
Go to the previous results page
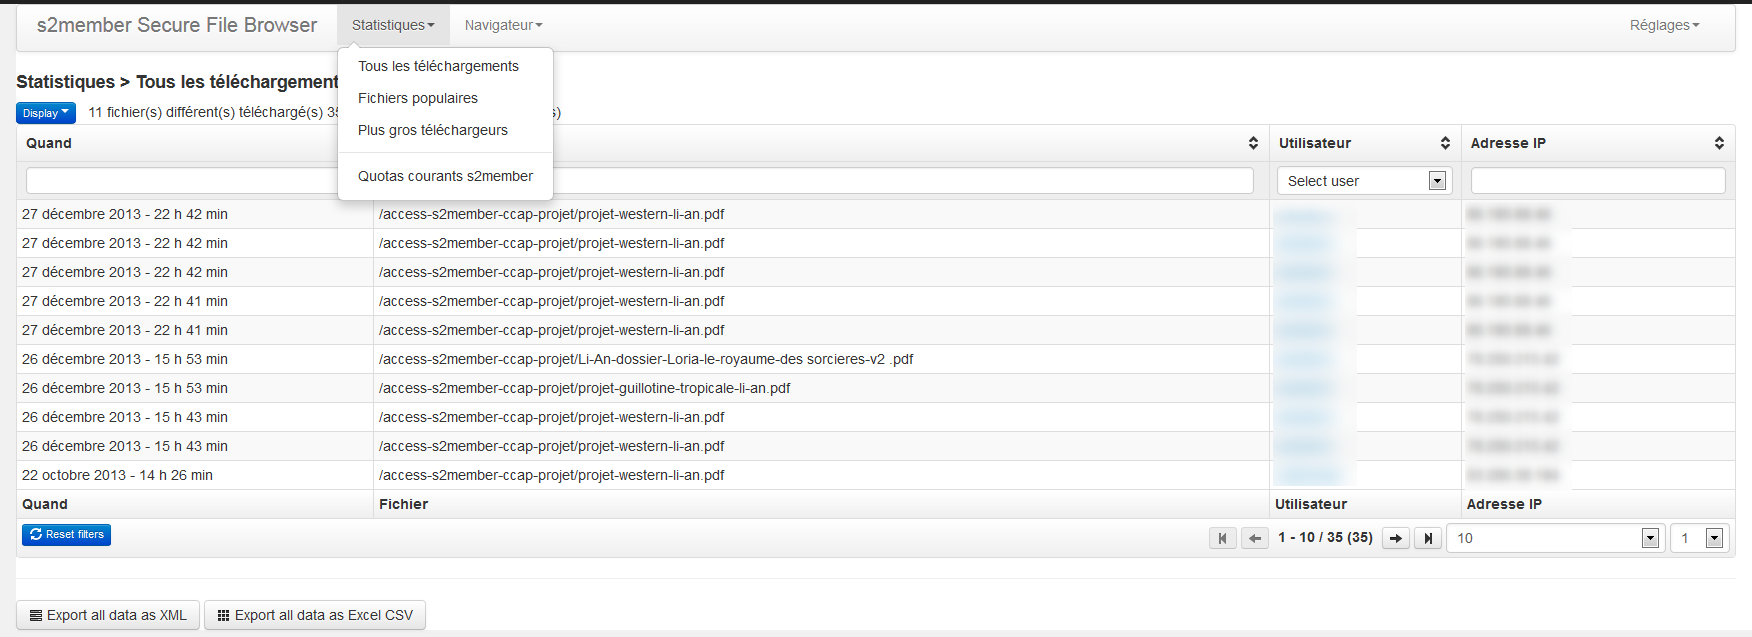1255,538
